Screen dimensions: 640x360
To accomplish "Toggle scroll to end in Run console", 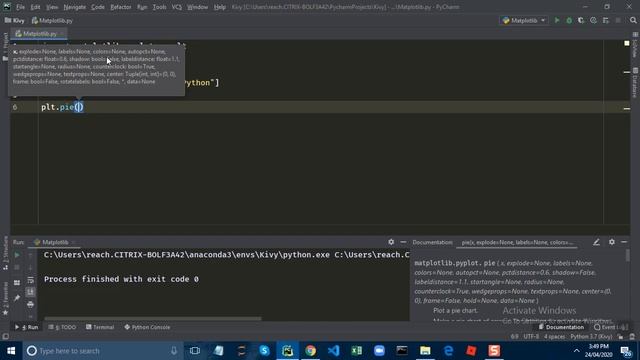I will (31, 292).
